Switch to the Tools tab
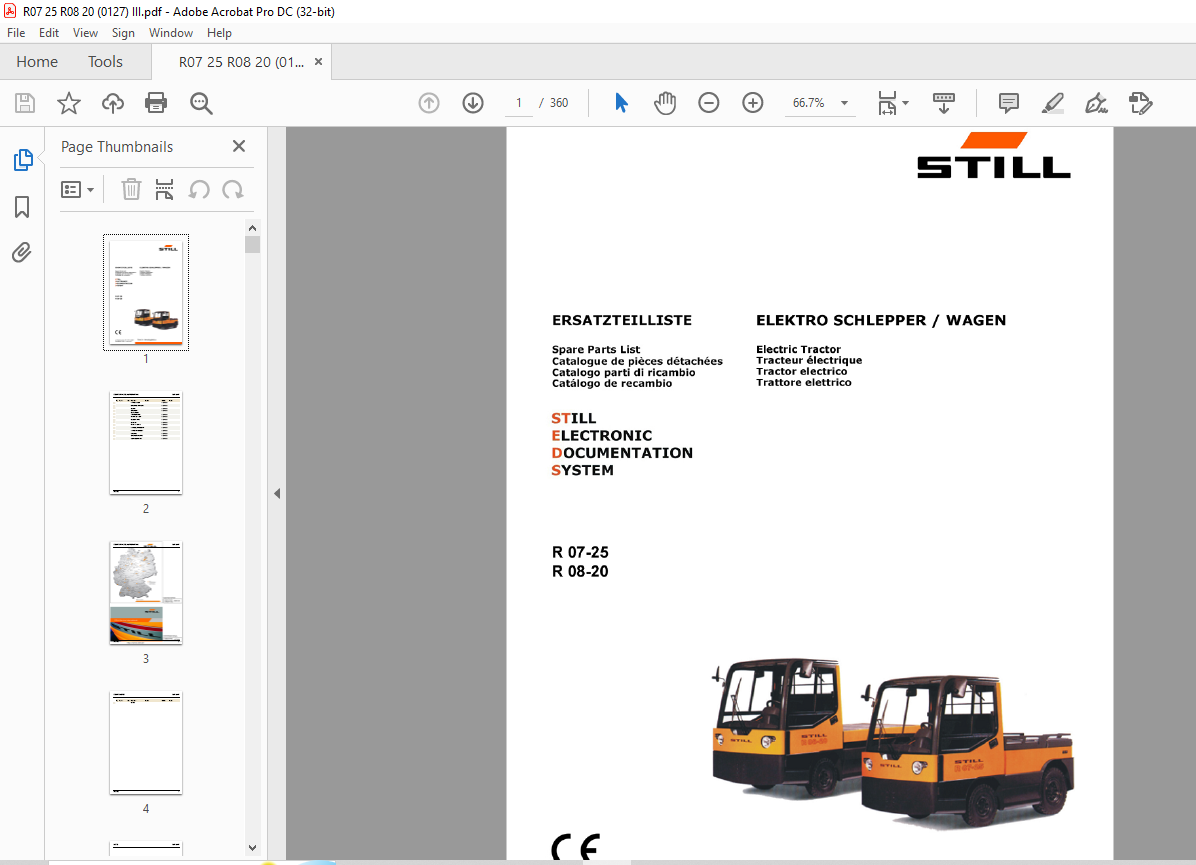This screenshot has width=1196, height=865. [x=105, y=62]
